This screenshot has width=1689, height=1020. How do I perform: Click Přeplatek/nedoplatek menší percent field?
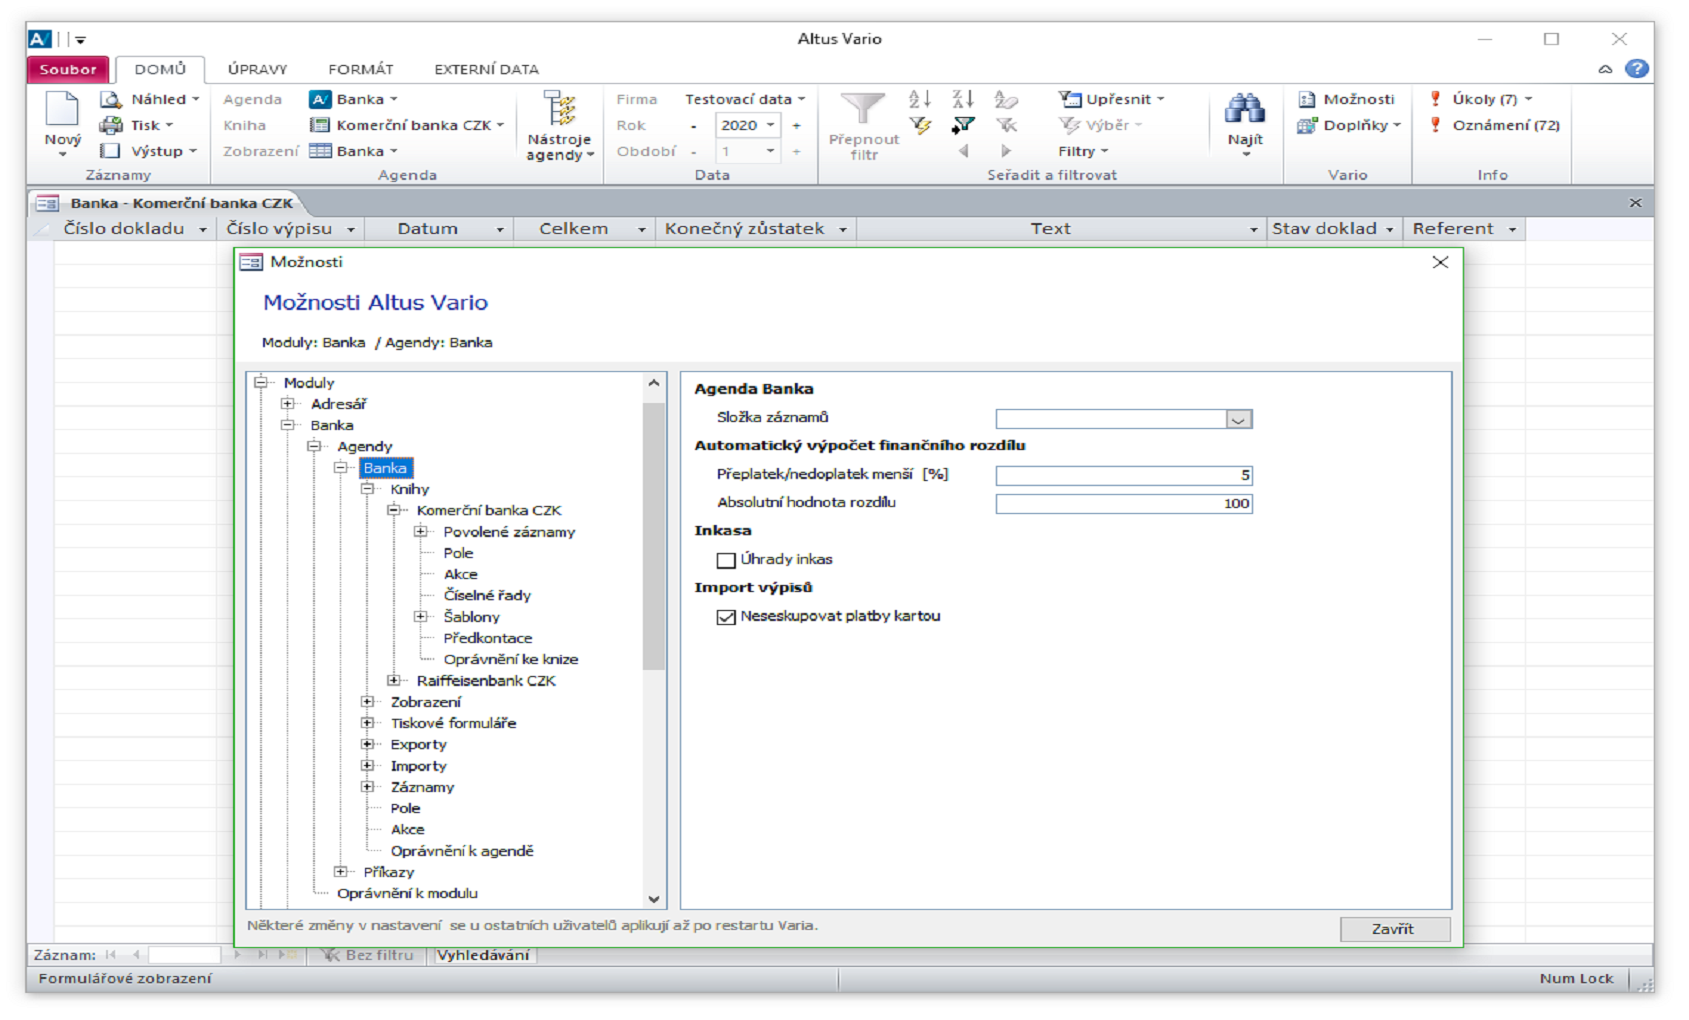[1124, 475]
